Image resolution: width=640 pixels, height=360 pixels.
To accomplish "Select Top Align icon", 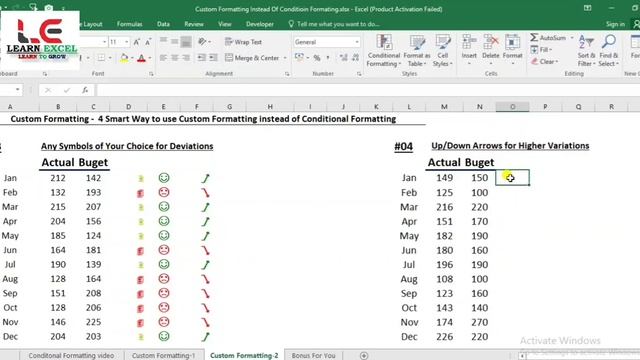I will (x=163, y=41).
